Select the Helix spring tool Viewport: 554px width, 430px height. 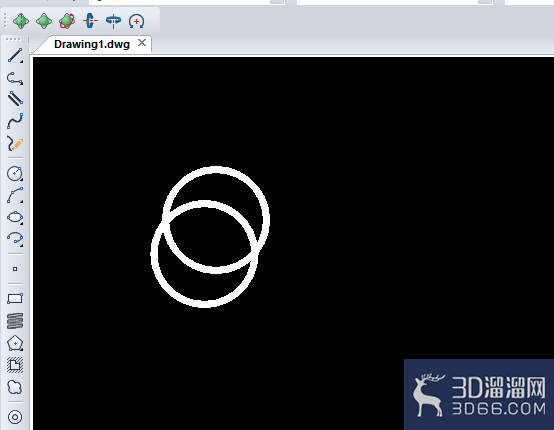[15, 321]
